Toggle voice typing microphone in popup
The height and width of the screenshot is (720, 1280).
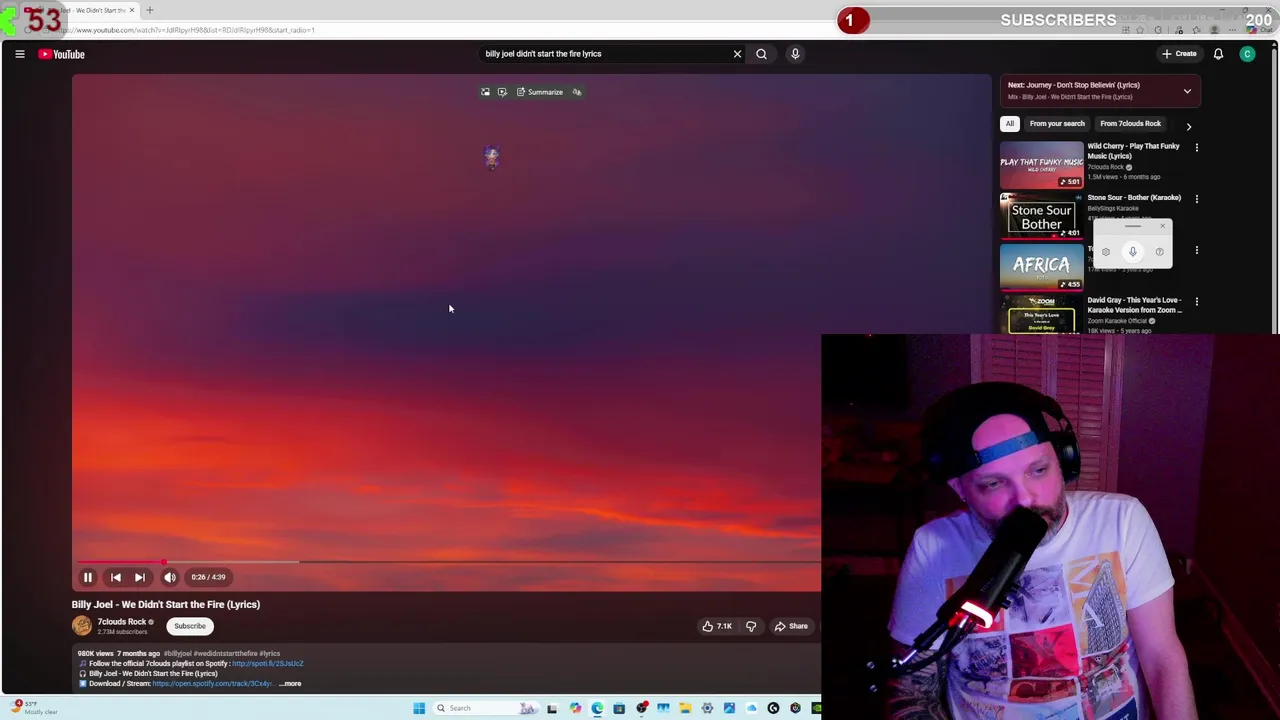(1132, 252)
